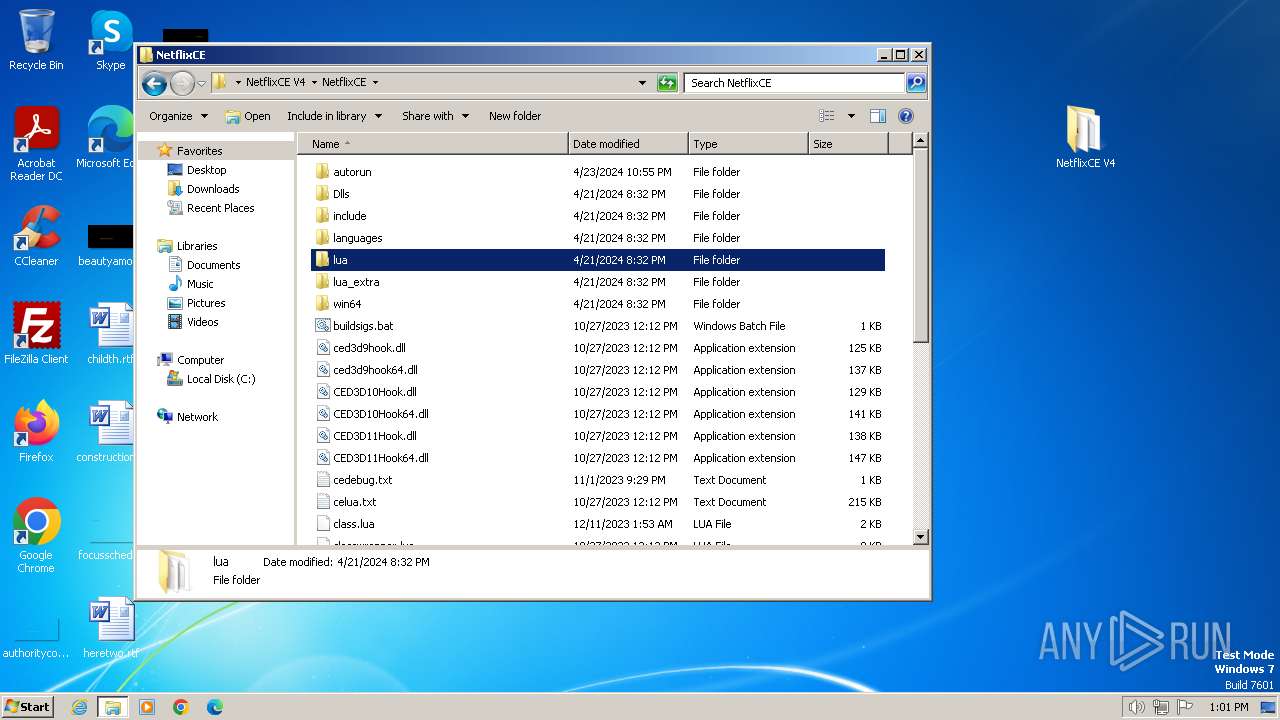Expand NetflixCE V4 breadcrumb arrow
The height and width of the screenshot is (720, 1280).
coord(314,83)
